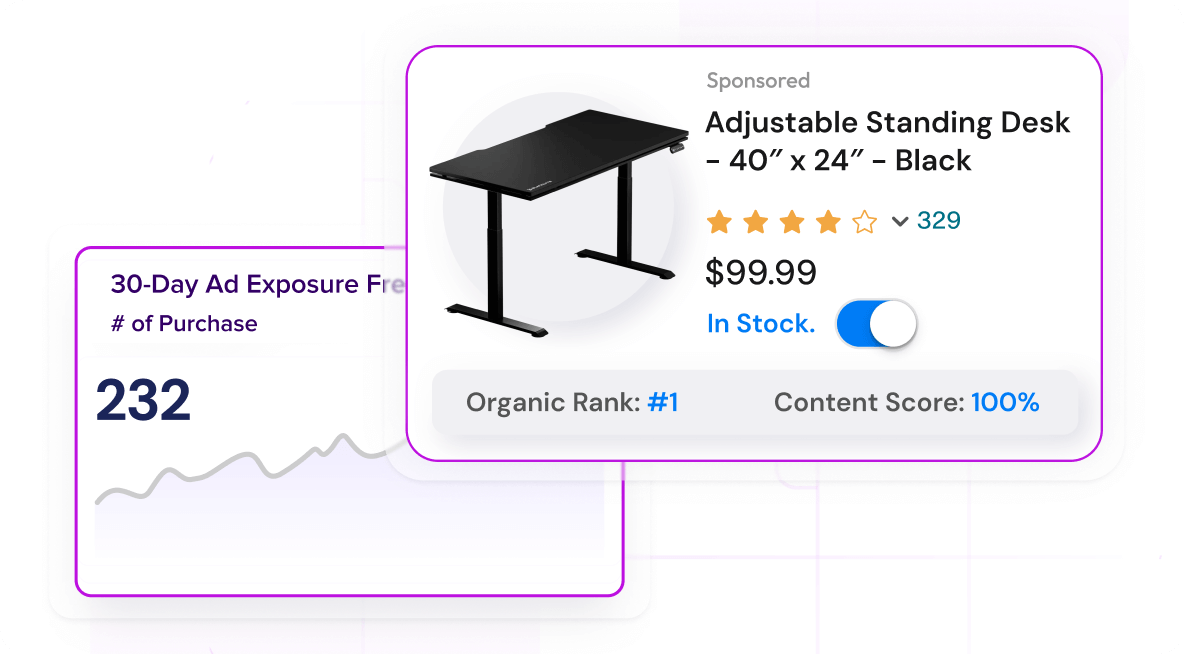Click the Organic Rank #1 value
The height and width of the screenshot is (654, 1184).
pyautogui.click(x=662, y=403)
